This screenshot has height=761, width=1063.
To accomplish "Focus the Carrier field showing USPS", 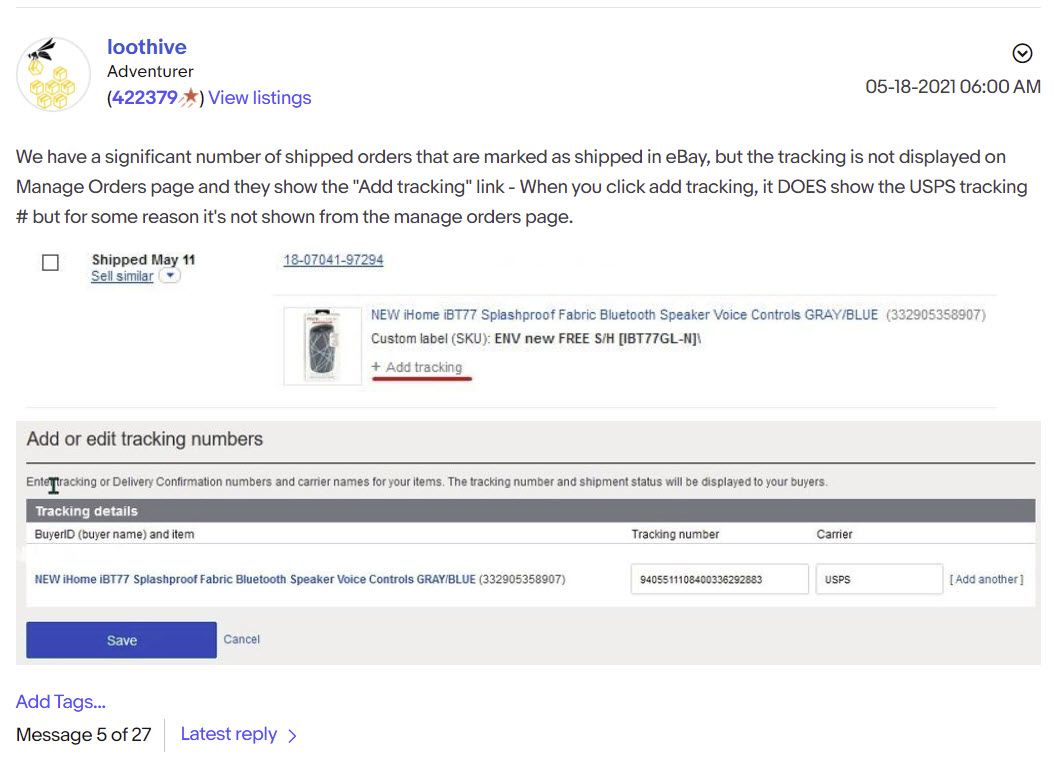I will click(879, 579).
